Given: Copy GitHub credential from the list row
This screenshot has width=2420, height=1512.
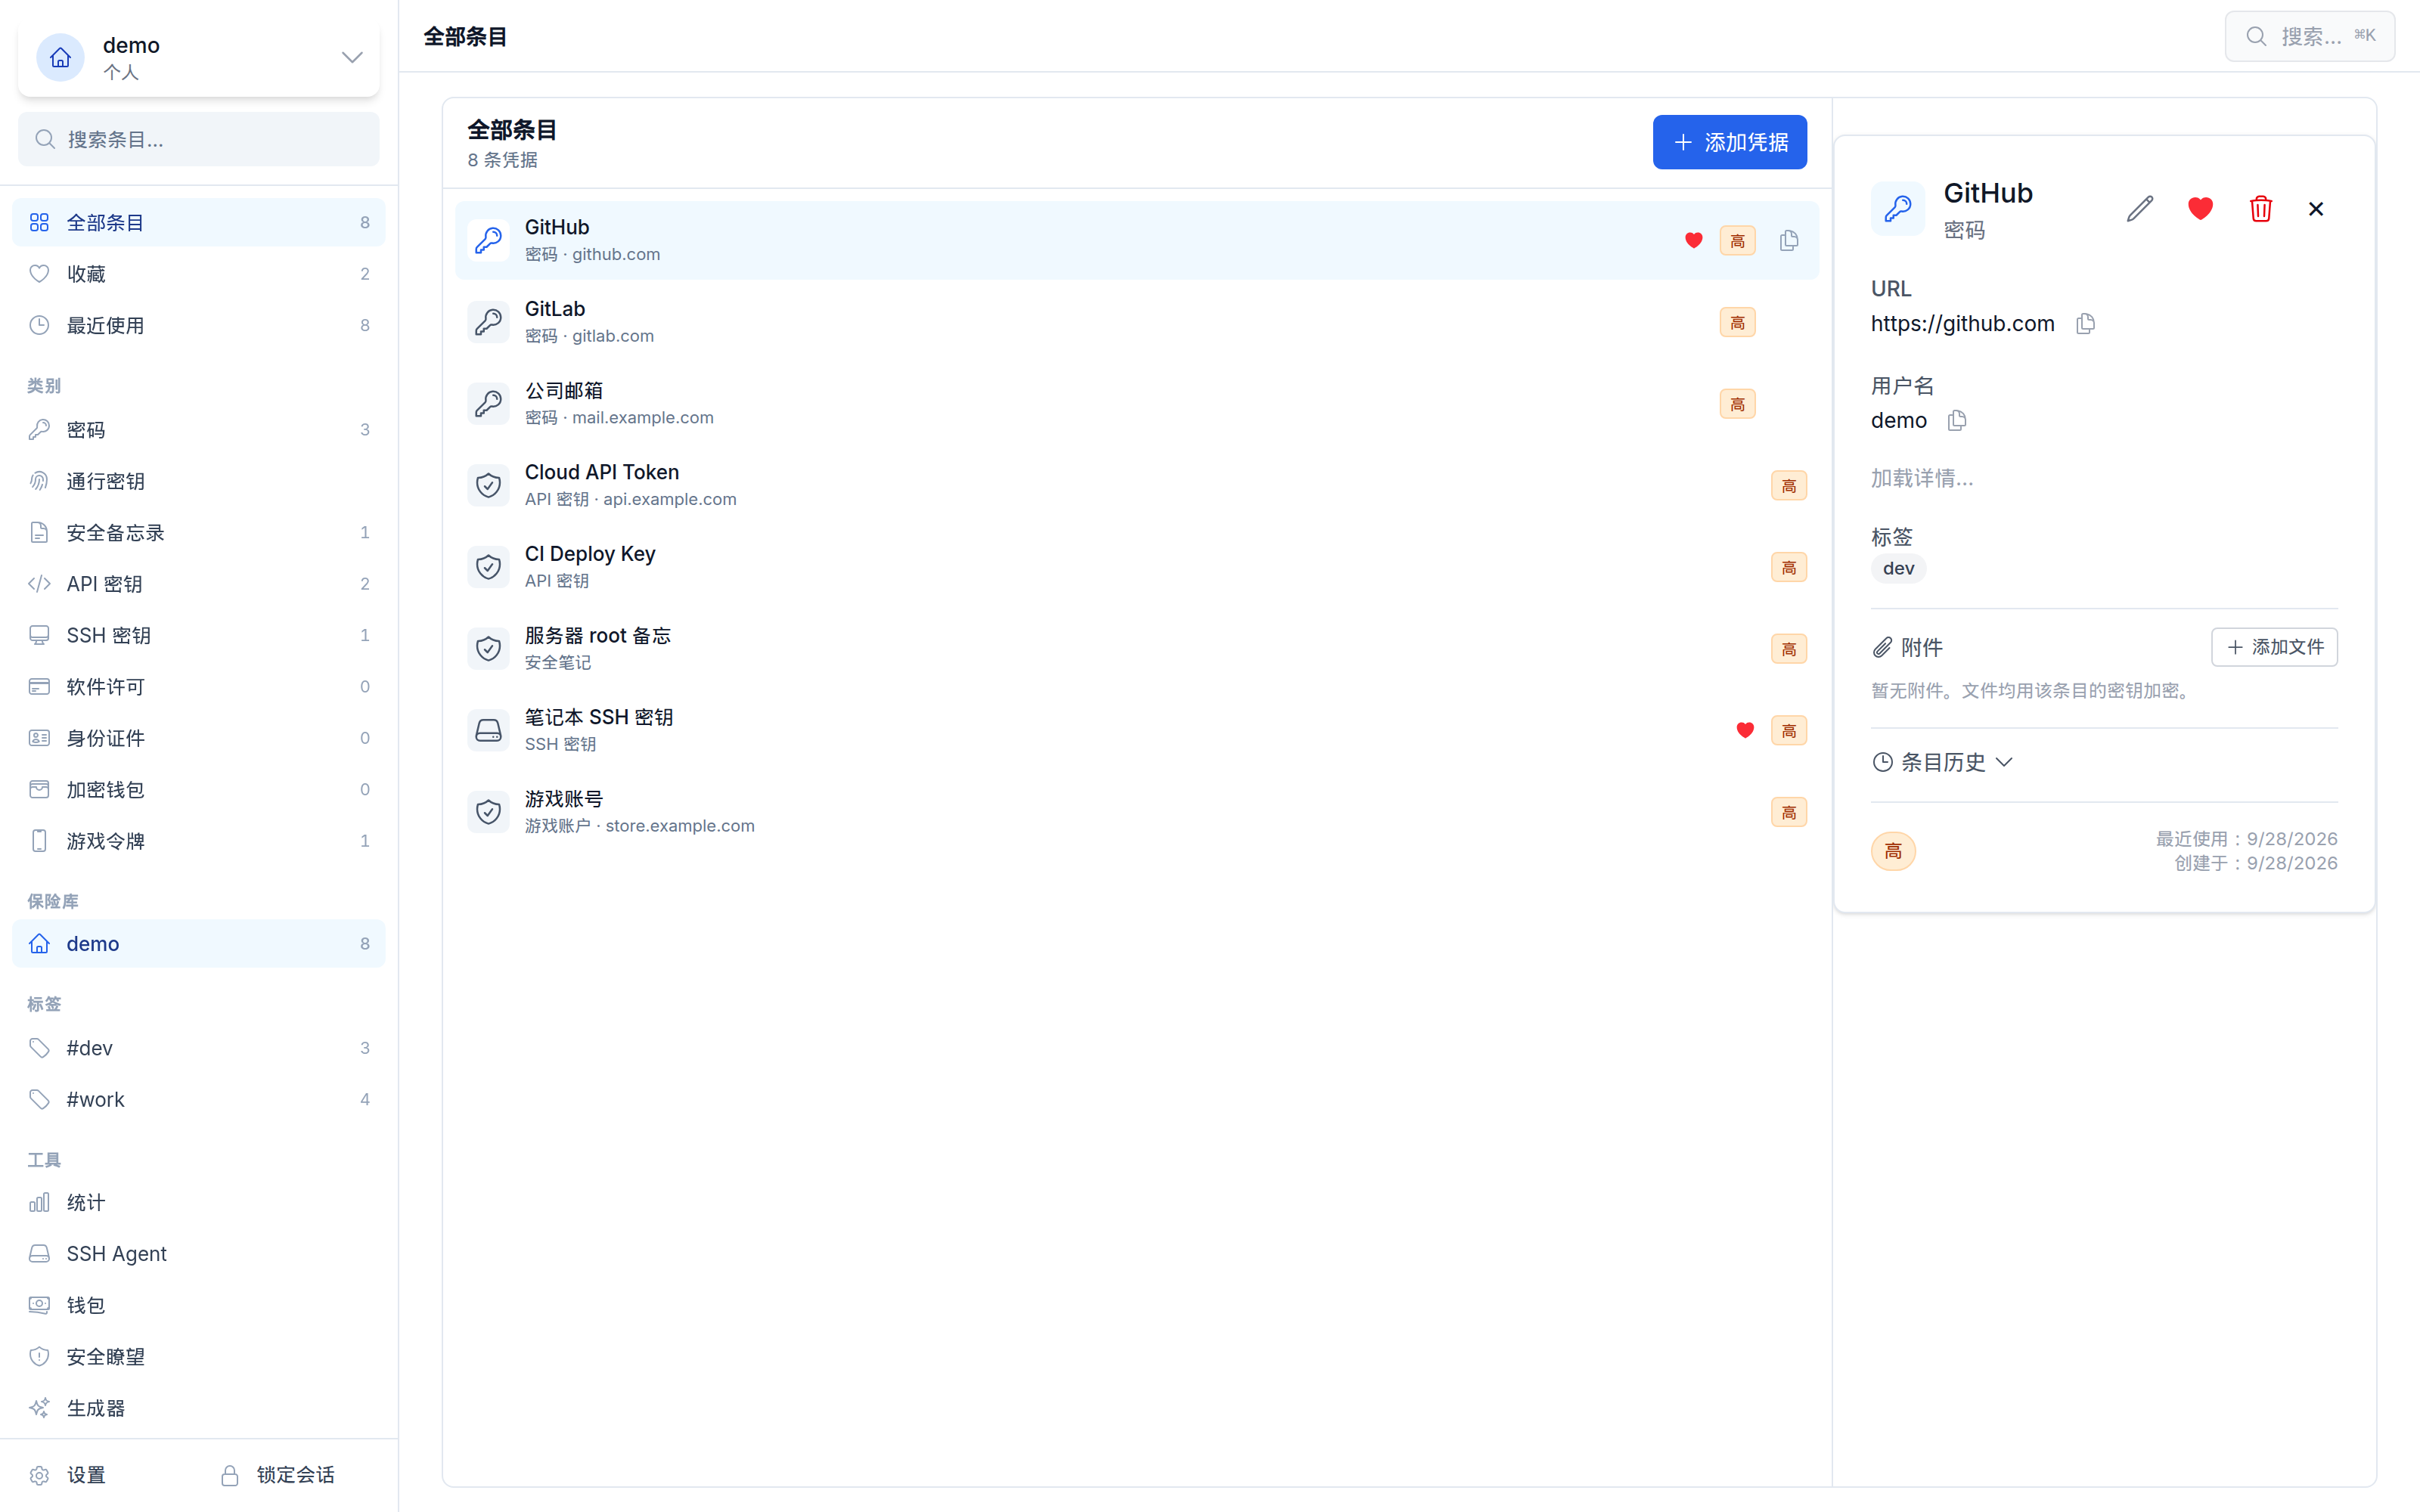Looking at the screenshot, I should pyautogui.click(x=1789, y=240).
